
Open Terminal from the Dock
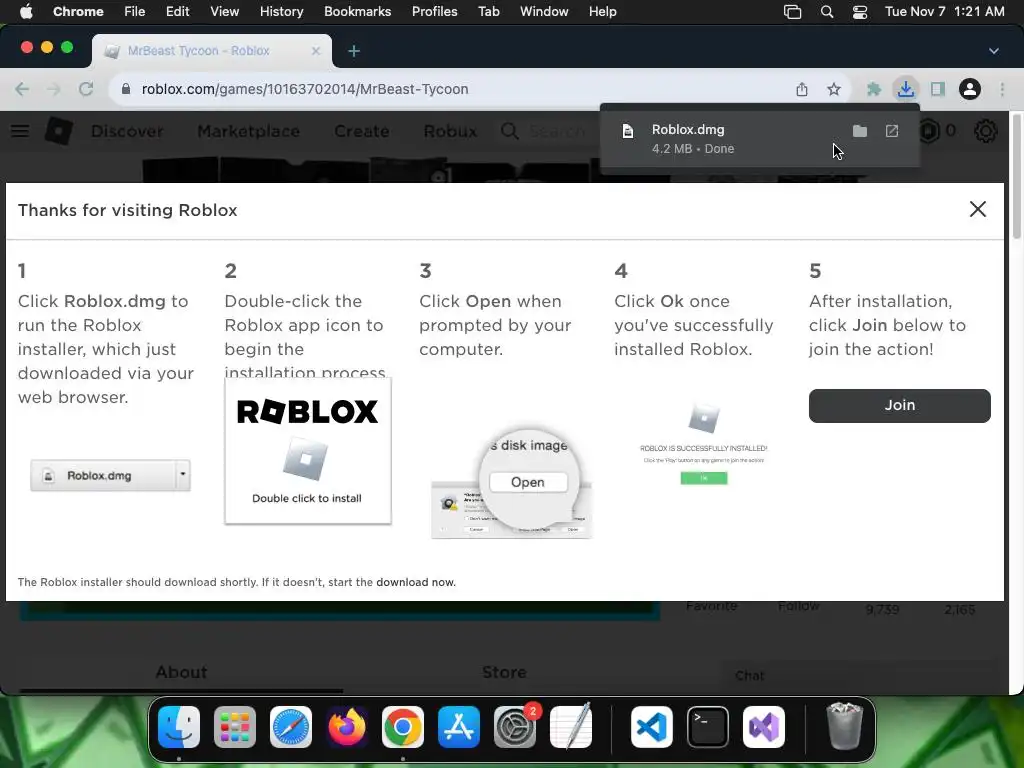[x=708, y=726]
